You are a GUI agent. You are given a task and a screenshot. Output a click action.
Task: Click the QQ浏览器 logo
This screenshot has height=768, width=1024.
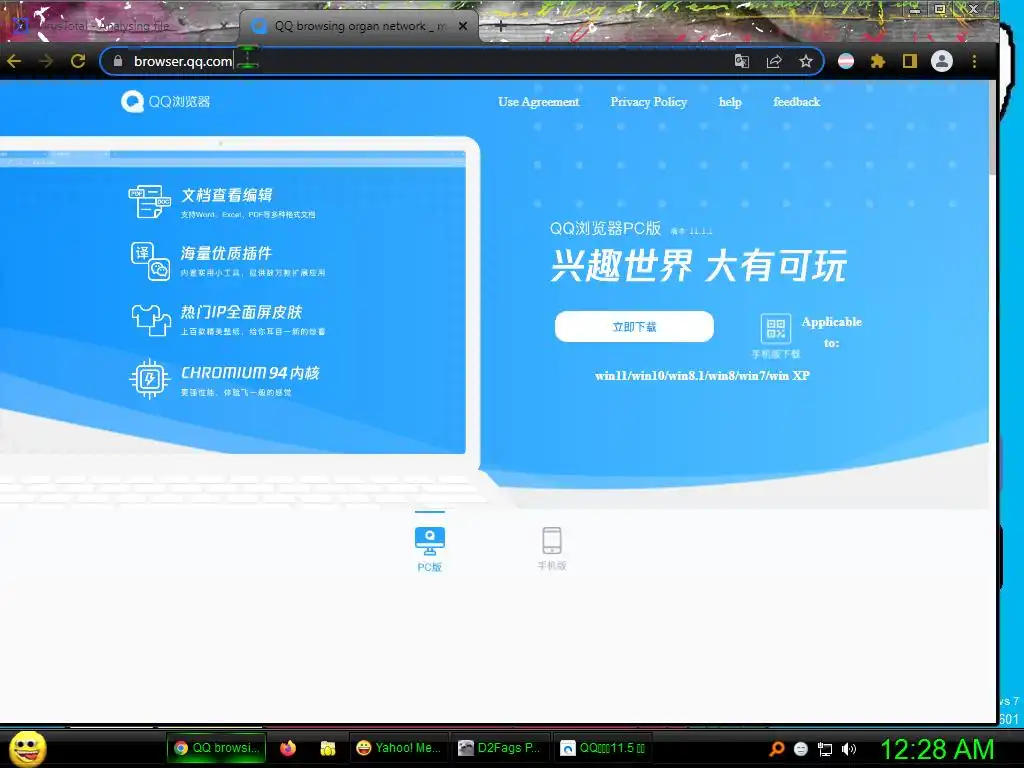click(x=166, y=102)
